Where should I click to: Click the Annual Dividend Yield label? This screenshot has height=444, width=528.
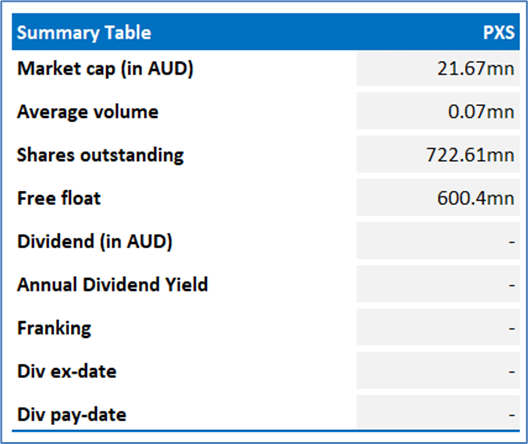[x=112, y=285]
